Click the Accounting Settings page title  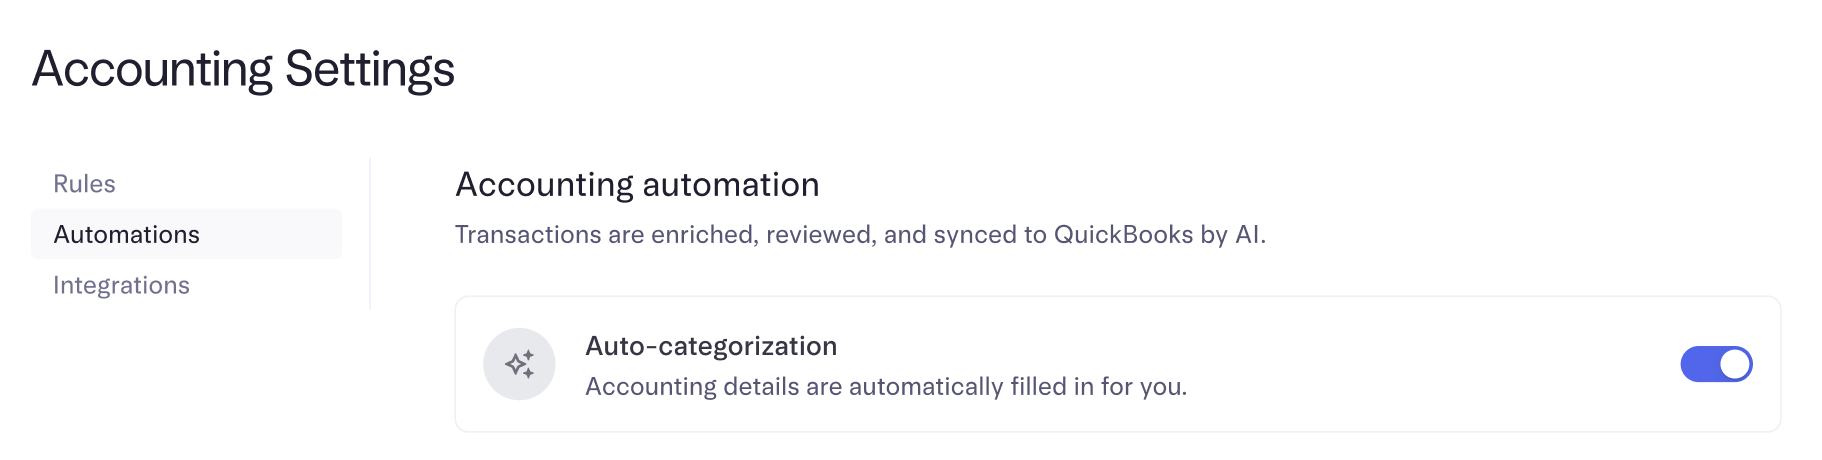point(243,69)
